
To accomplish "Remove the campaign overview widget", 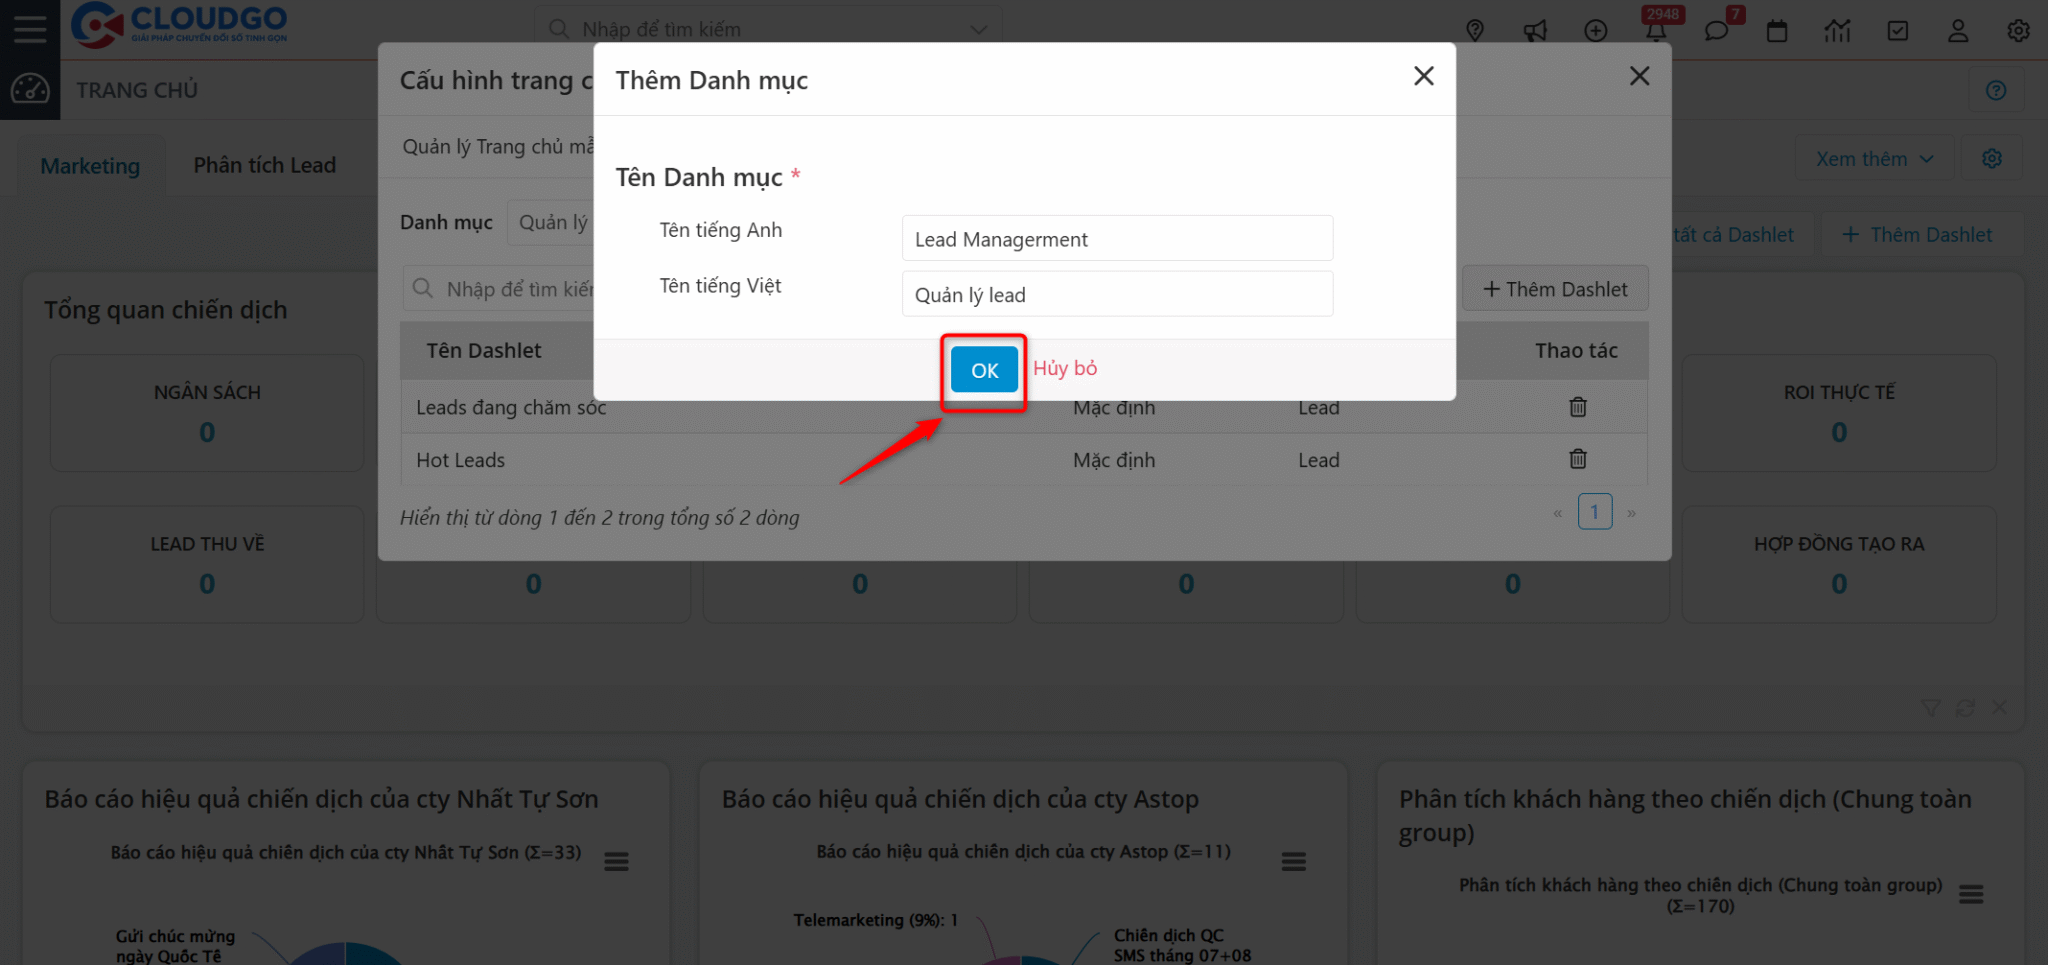I will pyautogui.click(x=1999, y=708).
